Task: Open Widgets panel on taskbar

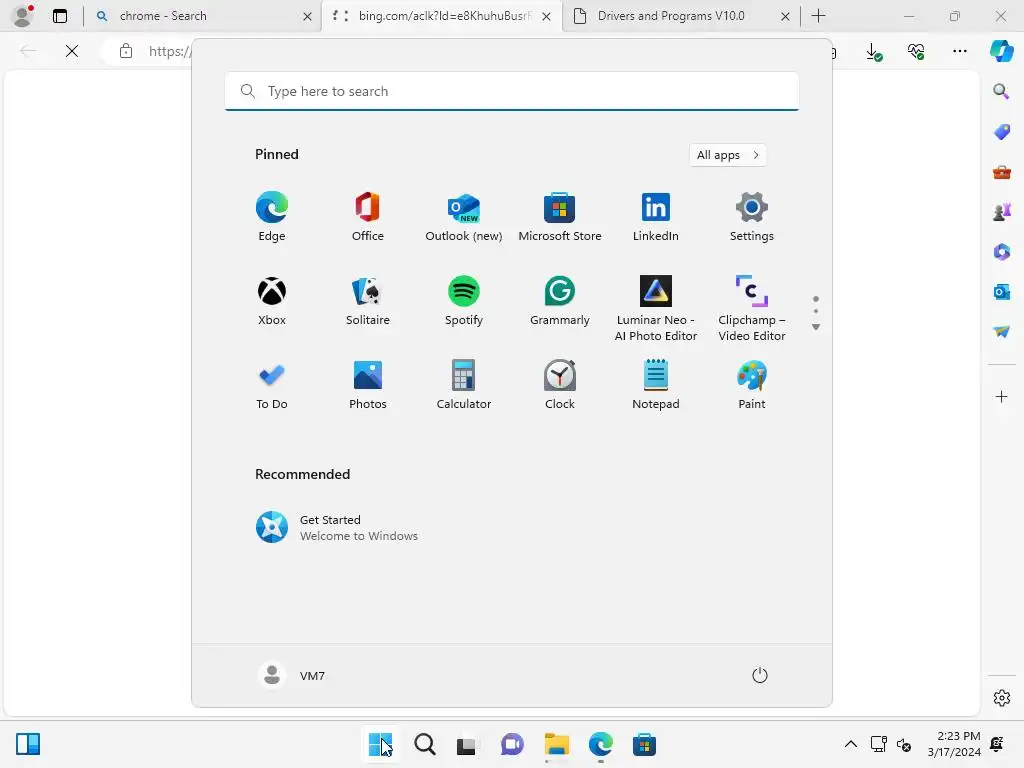Action: pyautogui.click(x=28, y=744)
